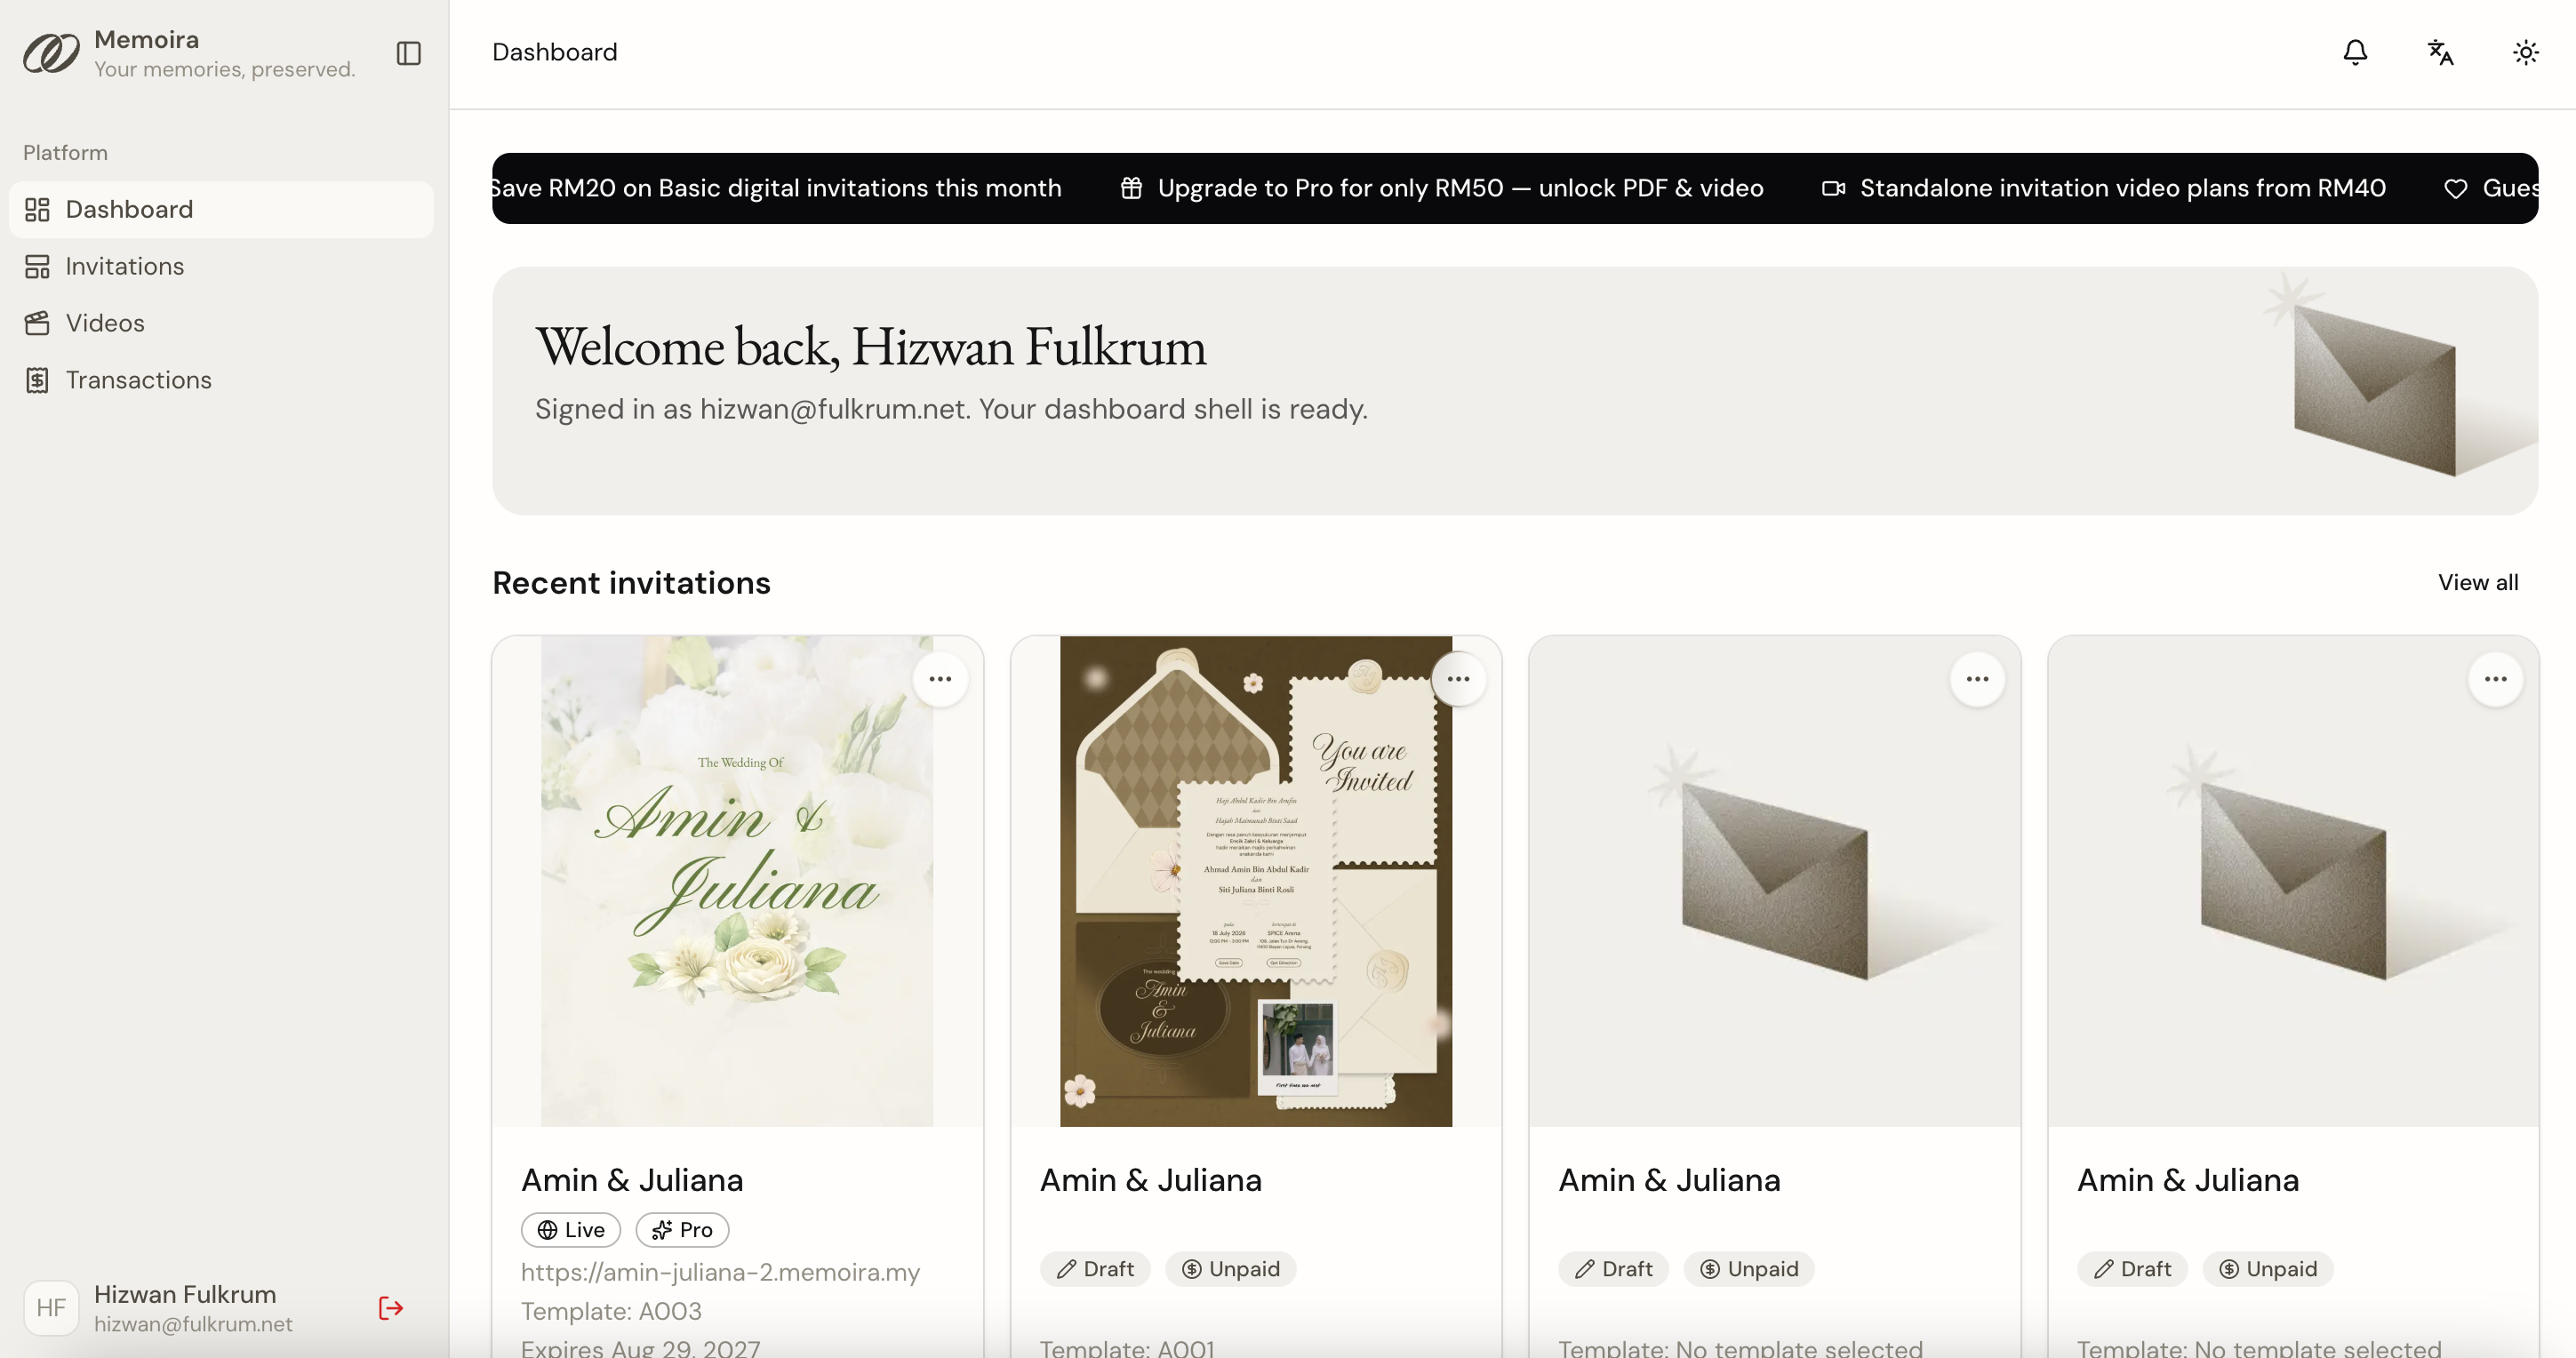Open Transactions in sidebar
The image size is (2576, 1358).
[221, 380]
